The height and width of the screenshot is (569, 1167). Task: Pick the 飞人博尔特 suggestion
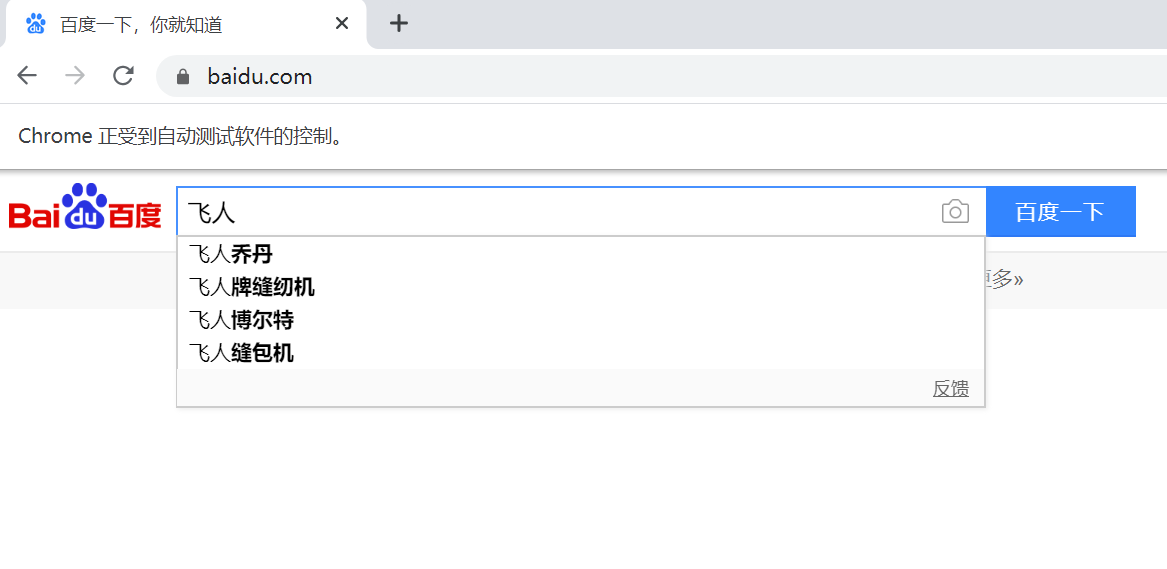point(241,320)
